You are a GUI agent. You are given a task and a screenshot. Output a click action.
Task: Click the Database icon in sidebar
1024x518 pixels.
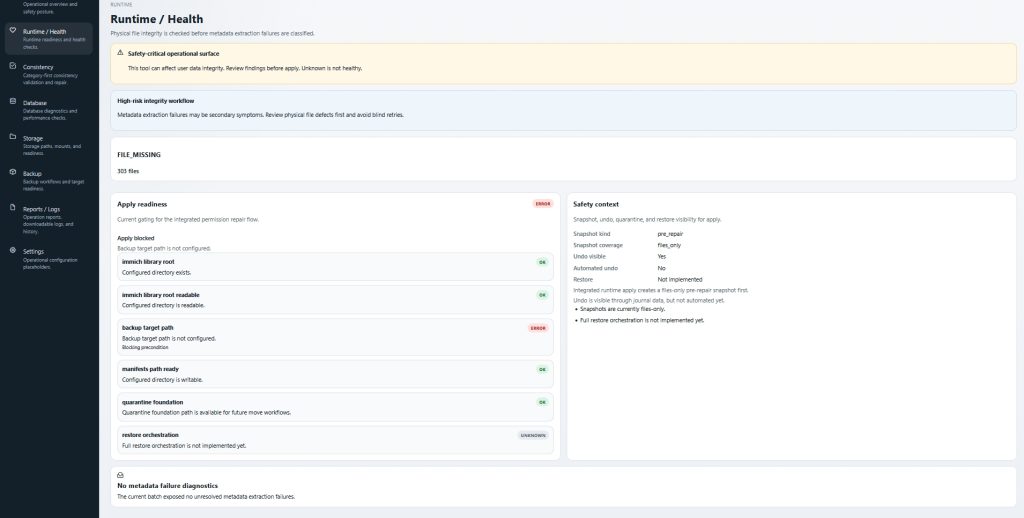12,102
